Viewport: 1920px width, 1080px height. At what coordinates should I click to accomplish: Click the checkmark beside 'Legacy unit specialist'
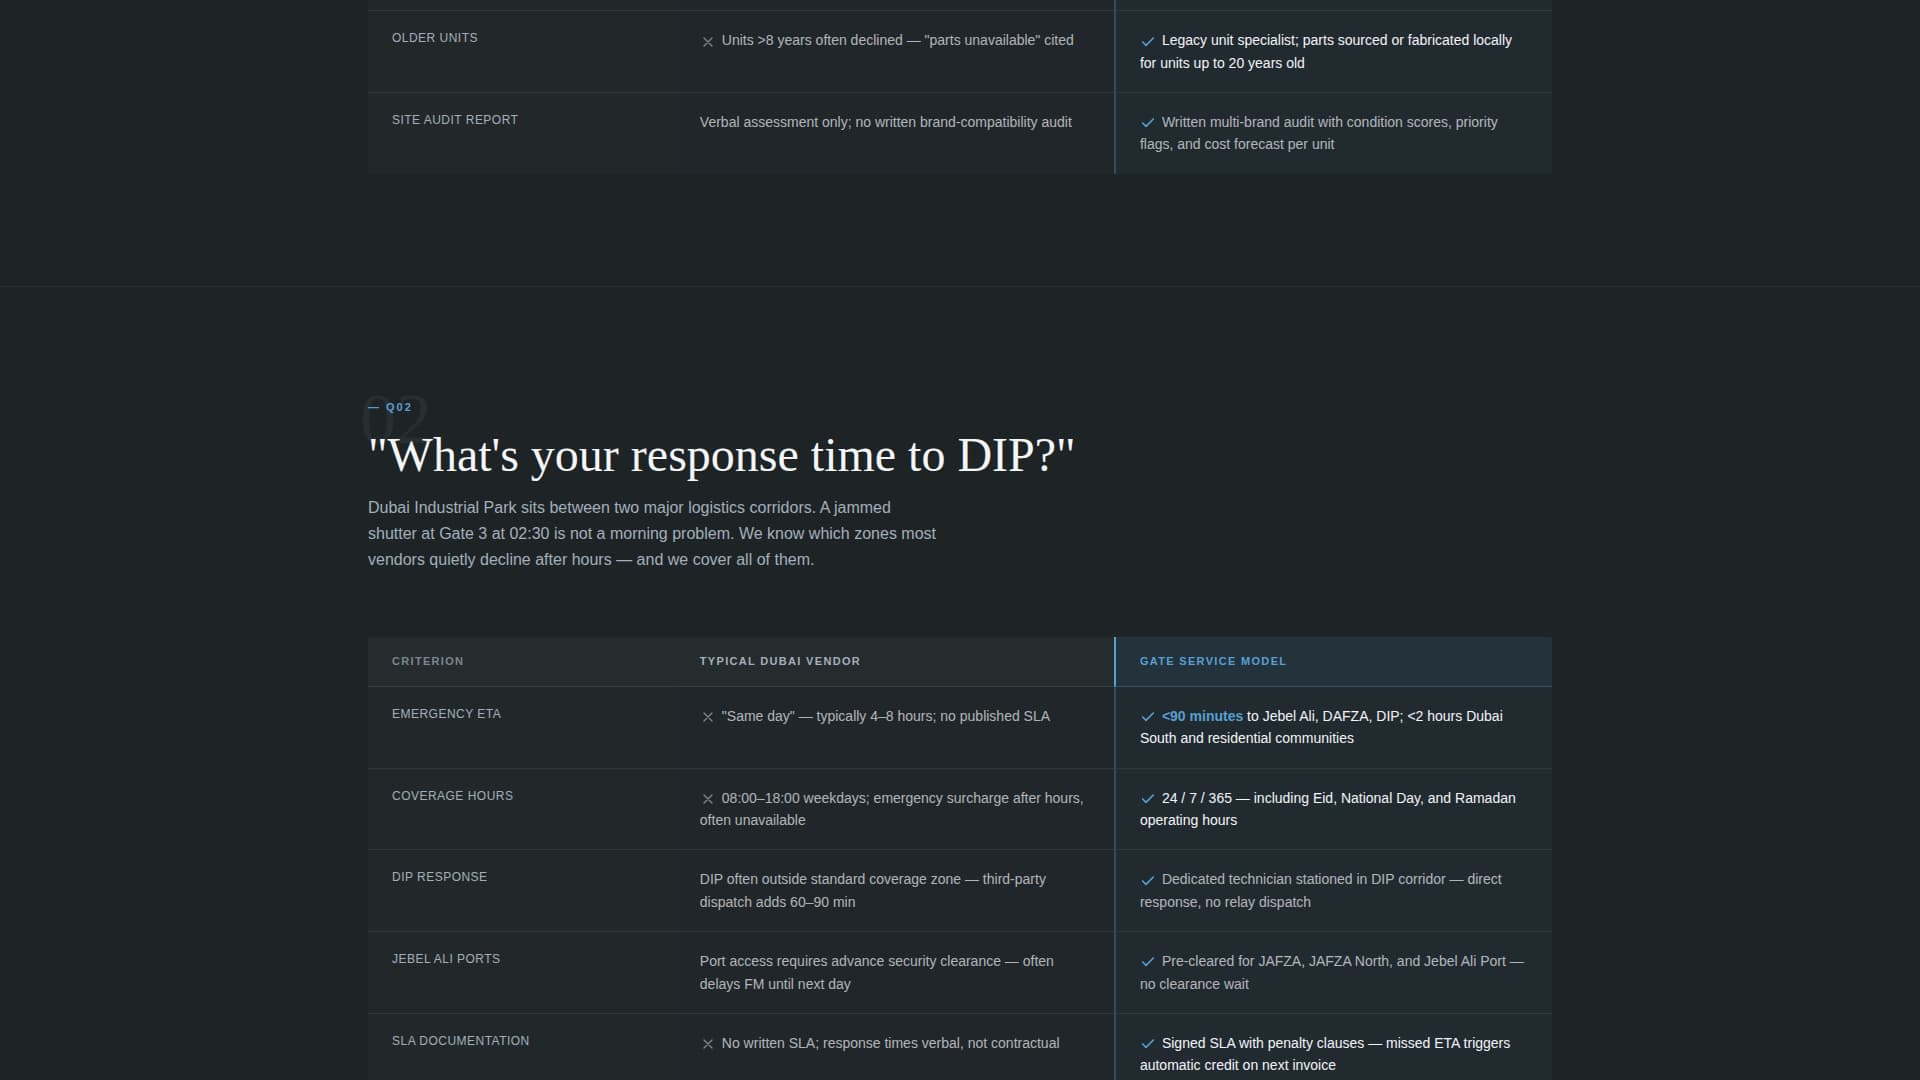point(1147,41)
